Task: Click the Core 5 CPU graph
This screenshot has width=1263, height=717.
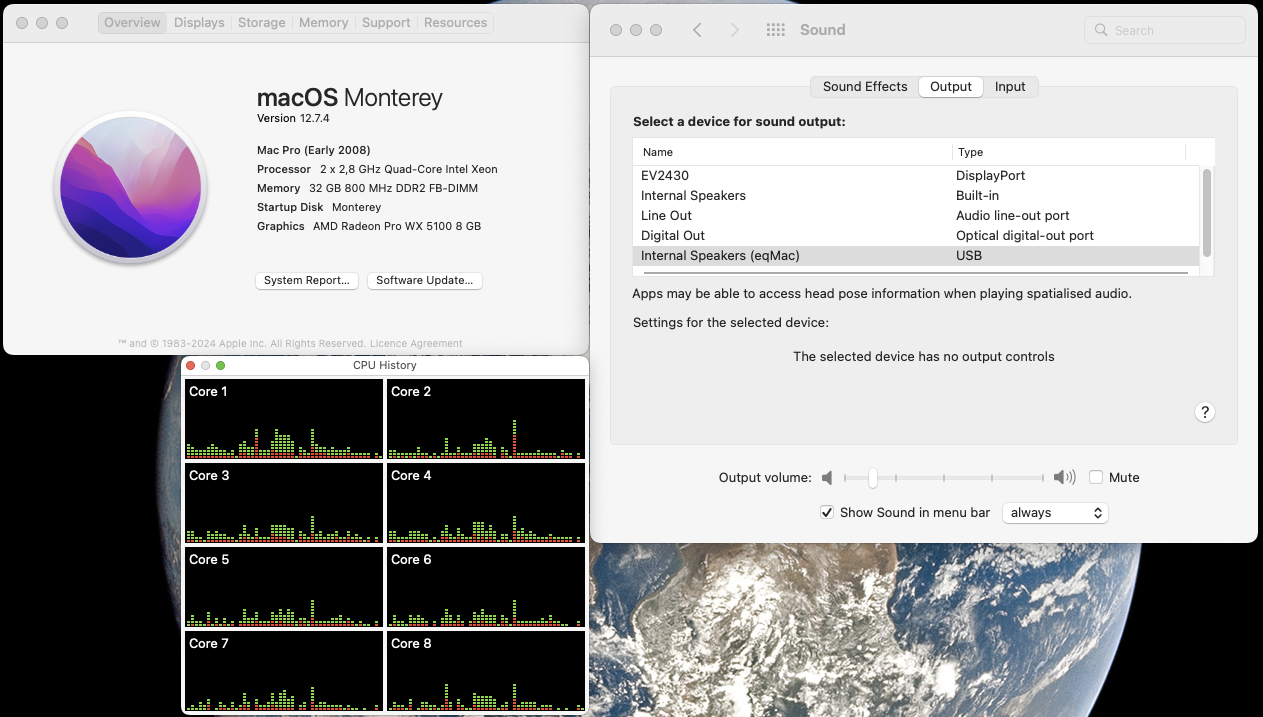Action: coord(284,587)
